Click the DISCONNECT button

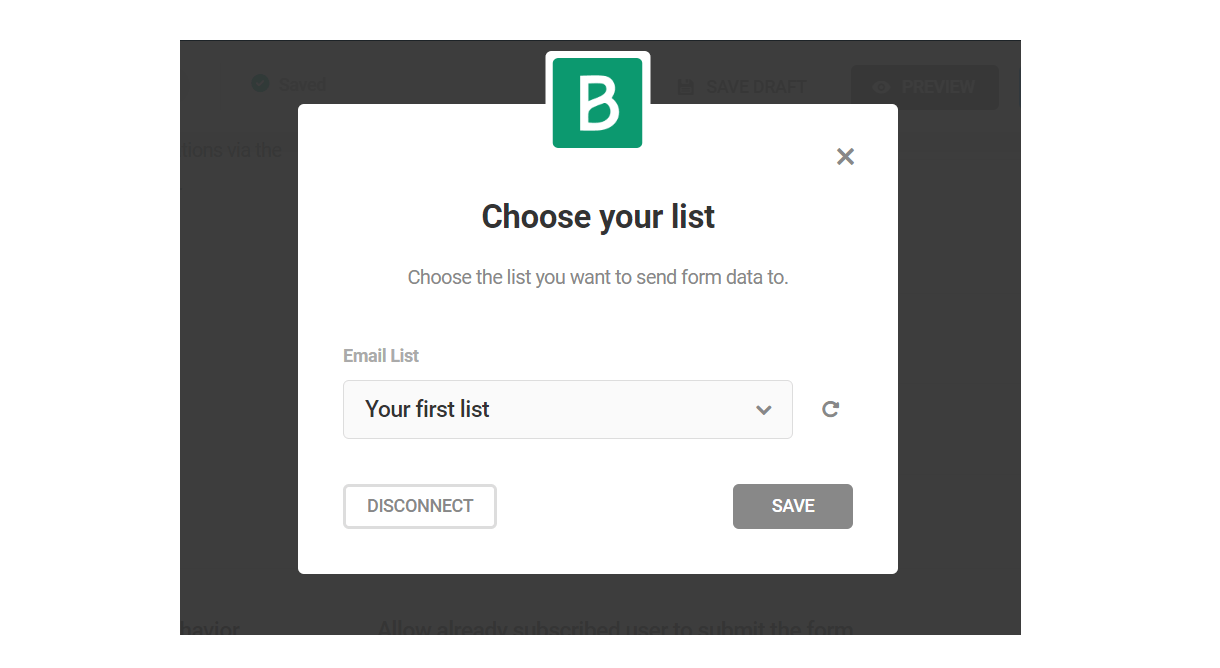pyautogui.click(x=420, y=506)
